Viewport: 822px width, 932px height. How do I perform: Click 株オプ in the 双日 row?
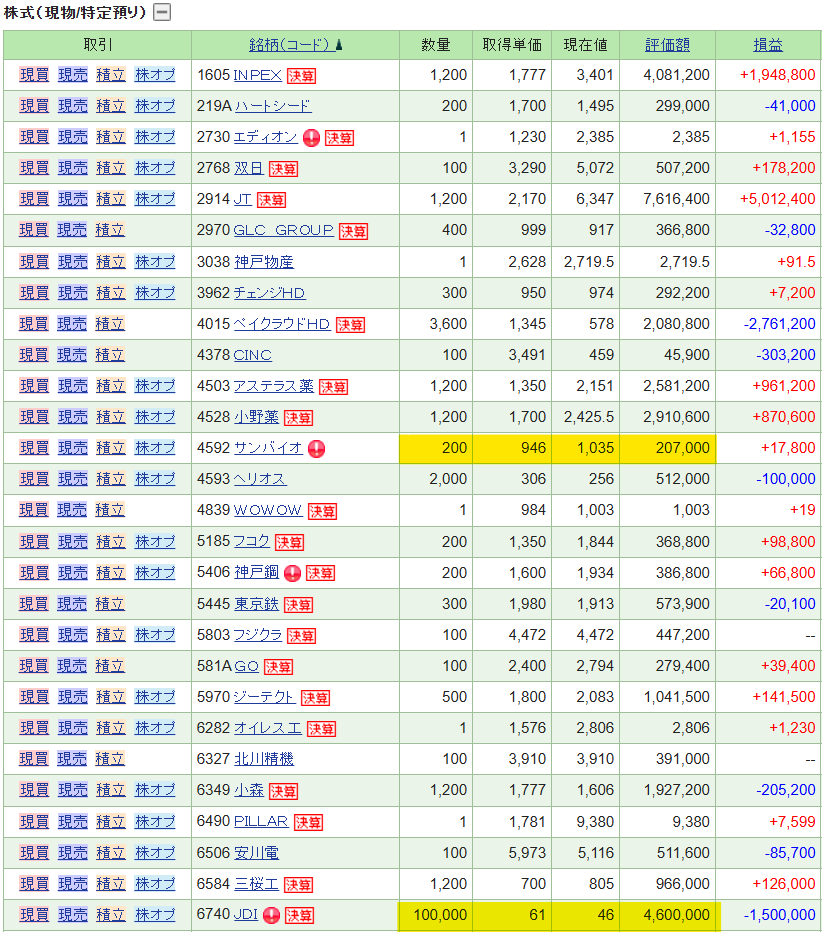pos(155,168)
